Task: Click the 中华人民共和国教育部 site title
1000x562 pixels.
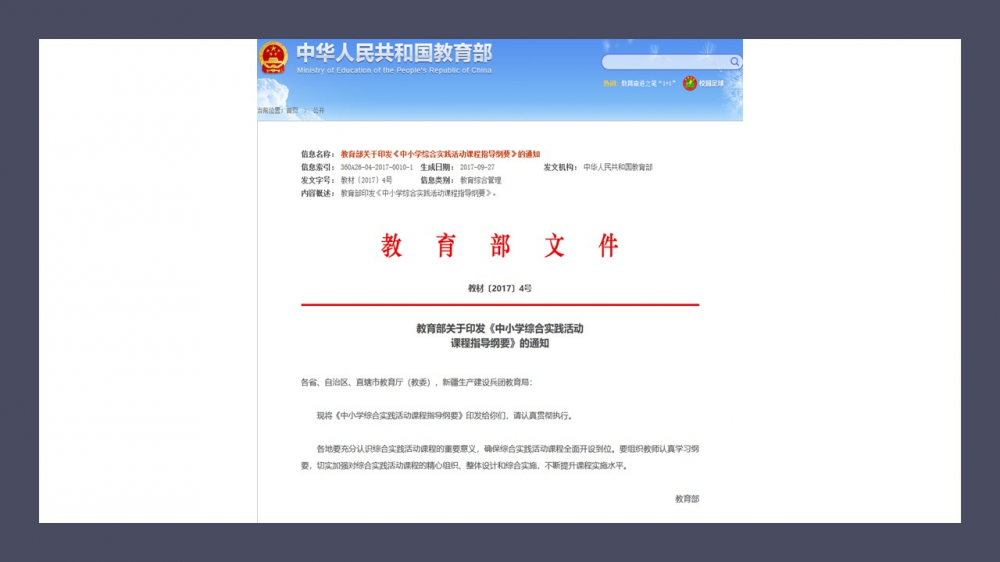Action: coord(394,52)
